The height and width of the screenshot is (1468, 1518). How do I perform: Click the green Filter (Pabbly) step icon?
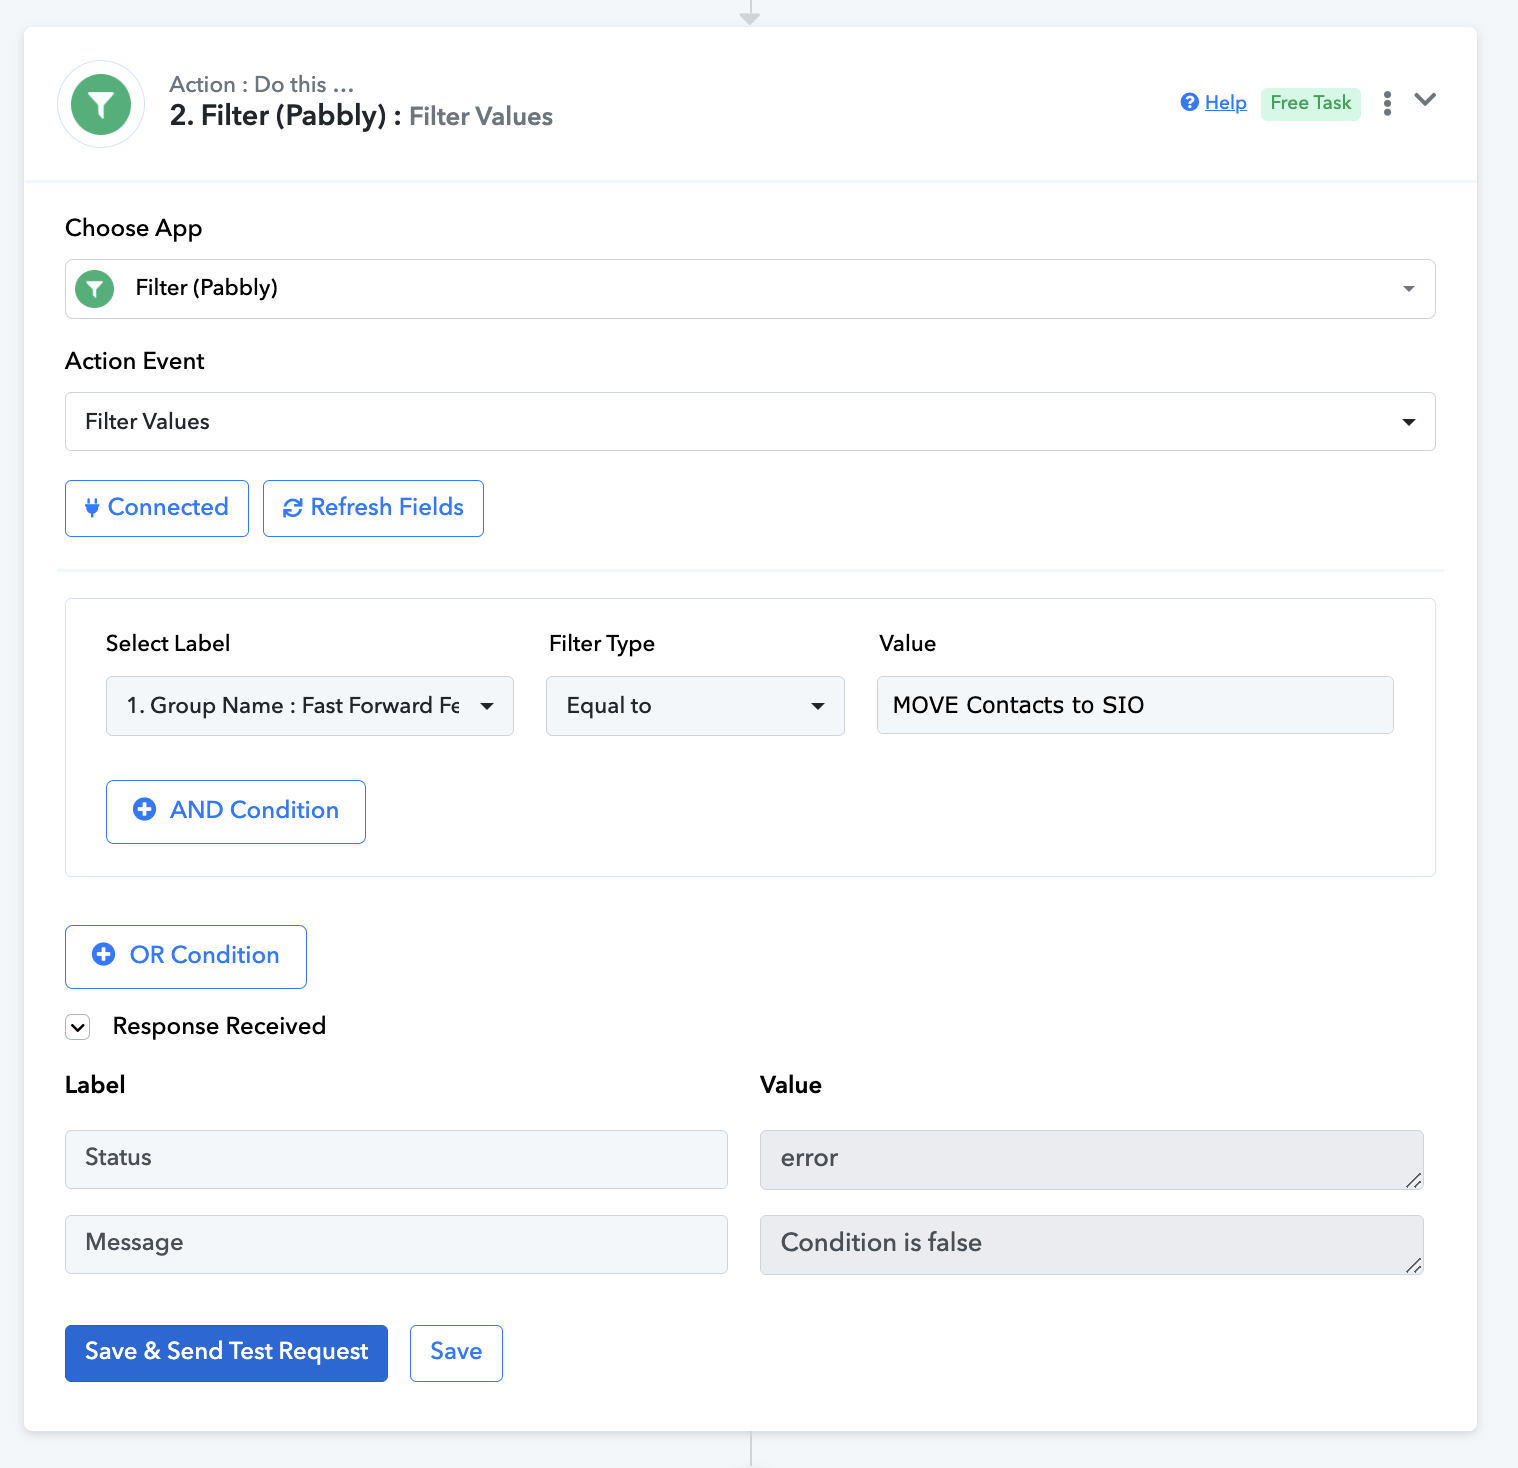pyautogui.click(x=101, y=104)
